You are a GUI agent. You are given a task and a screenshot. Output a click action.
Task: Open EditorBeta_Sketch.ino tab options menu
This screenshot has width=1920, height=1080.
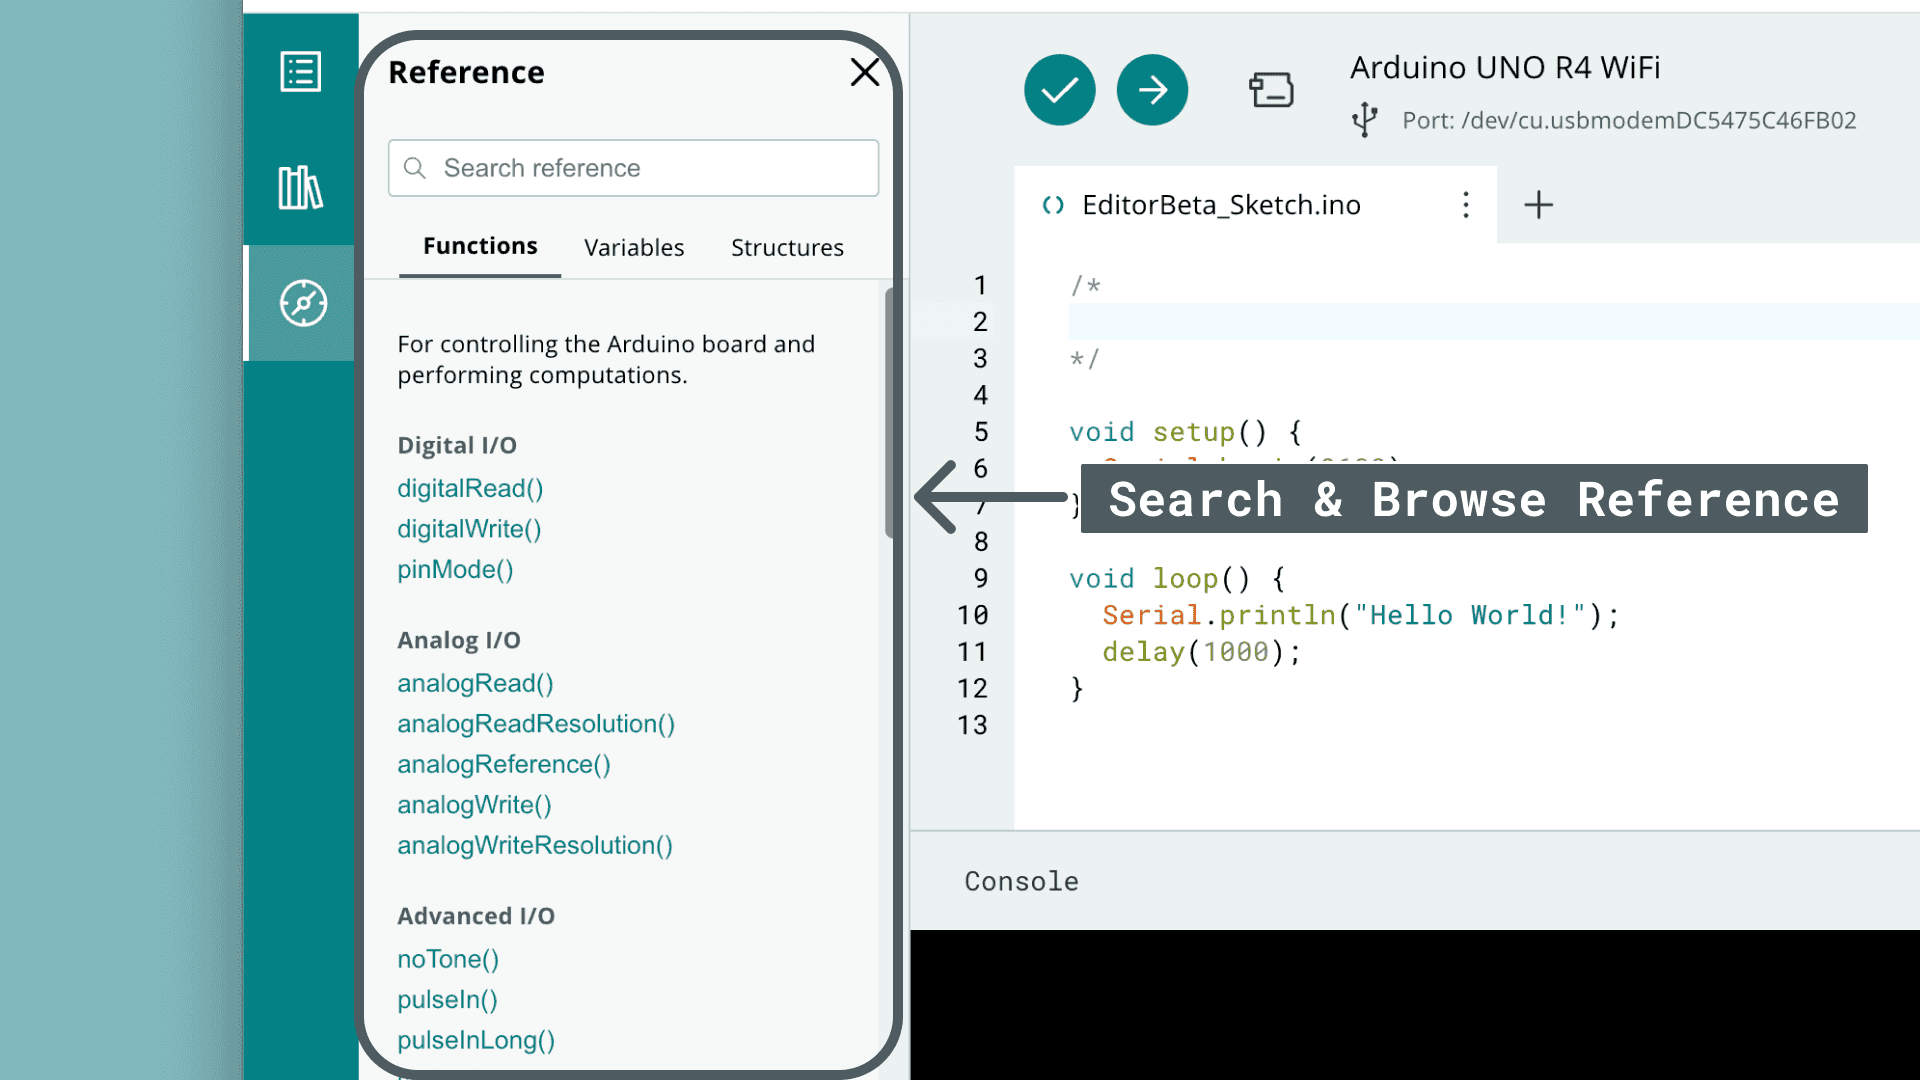pyautogui.click(x=1465, y=205)
